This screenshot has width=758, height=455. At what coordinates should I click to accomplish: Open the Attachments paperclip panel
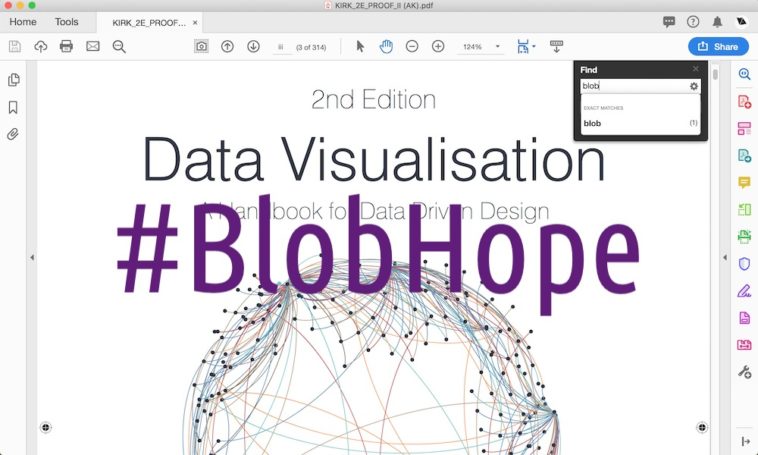pos(14,133)
